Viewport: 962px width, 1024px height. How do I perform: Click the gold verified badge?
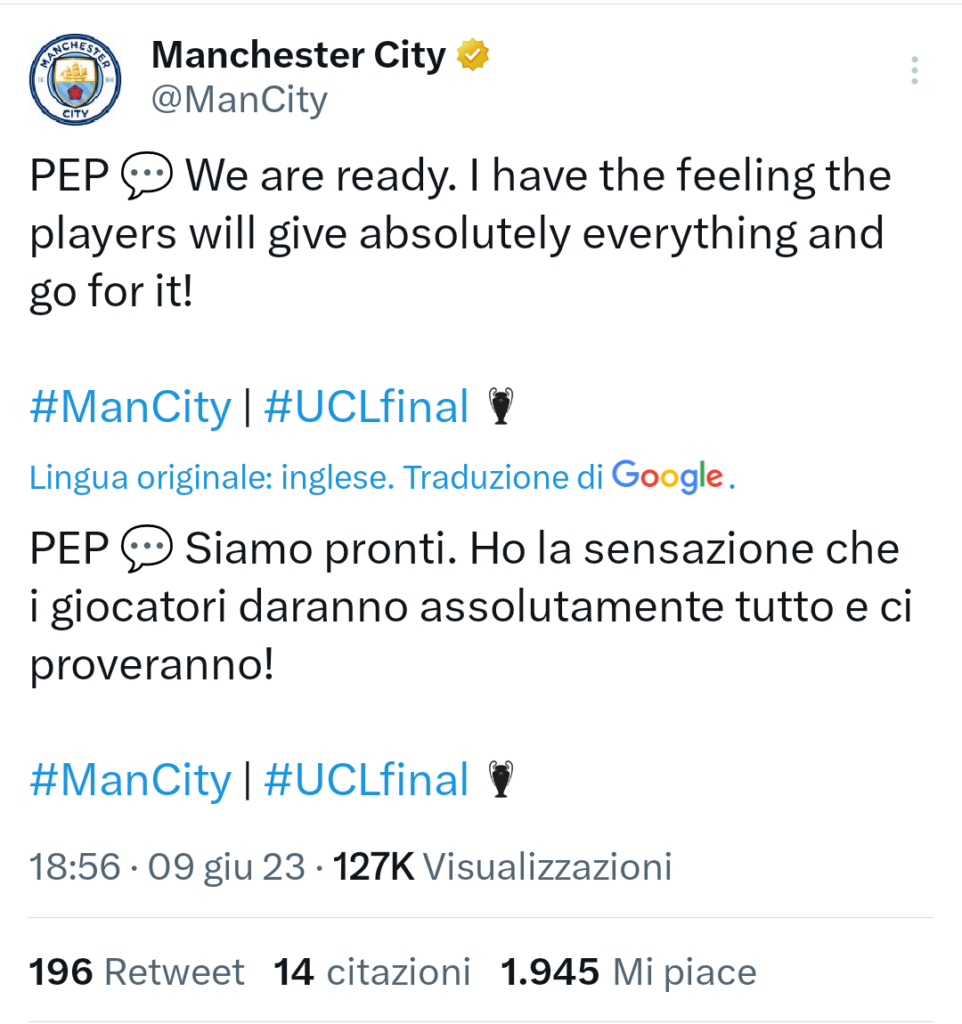[471, 55]
